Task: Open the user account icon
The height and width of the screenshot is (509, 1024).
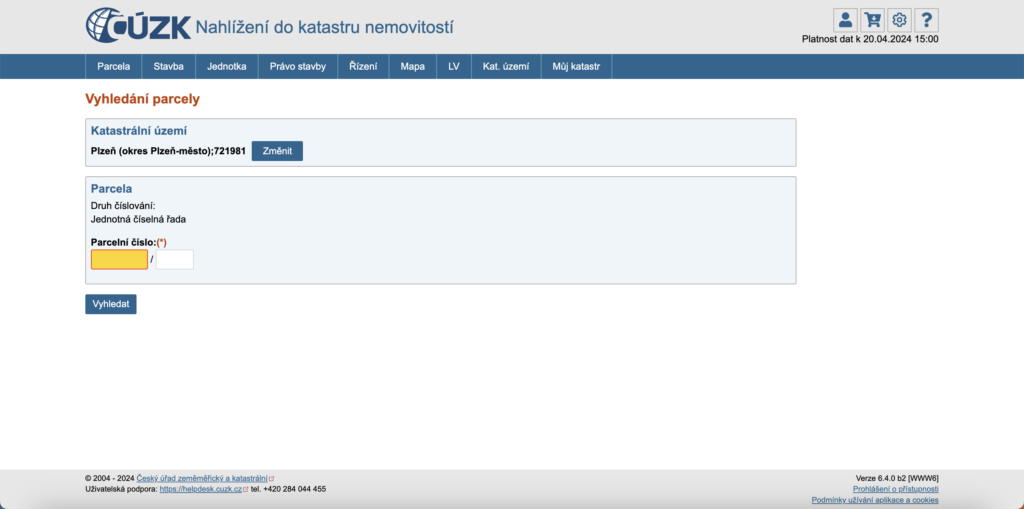Action: tap(845, 20)
